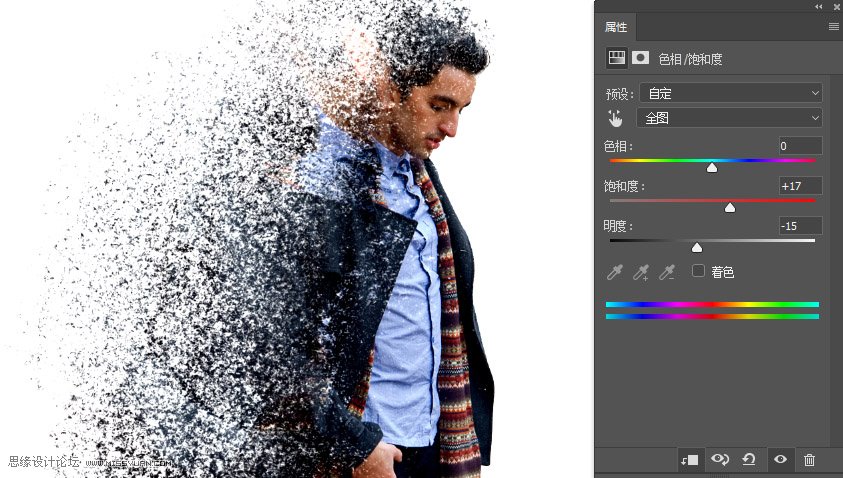
Task: Open the Properties panel flyout menu
Action: (x=833, y=26)
